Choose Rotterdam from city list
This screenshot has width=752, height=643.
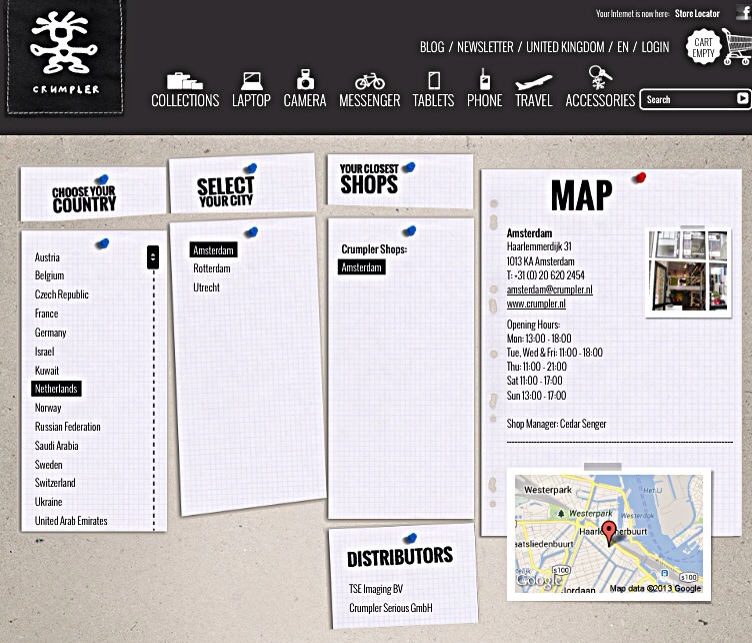(212, 269)
